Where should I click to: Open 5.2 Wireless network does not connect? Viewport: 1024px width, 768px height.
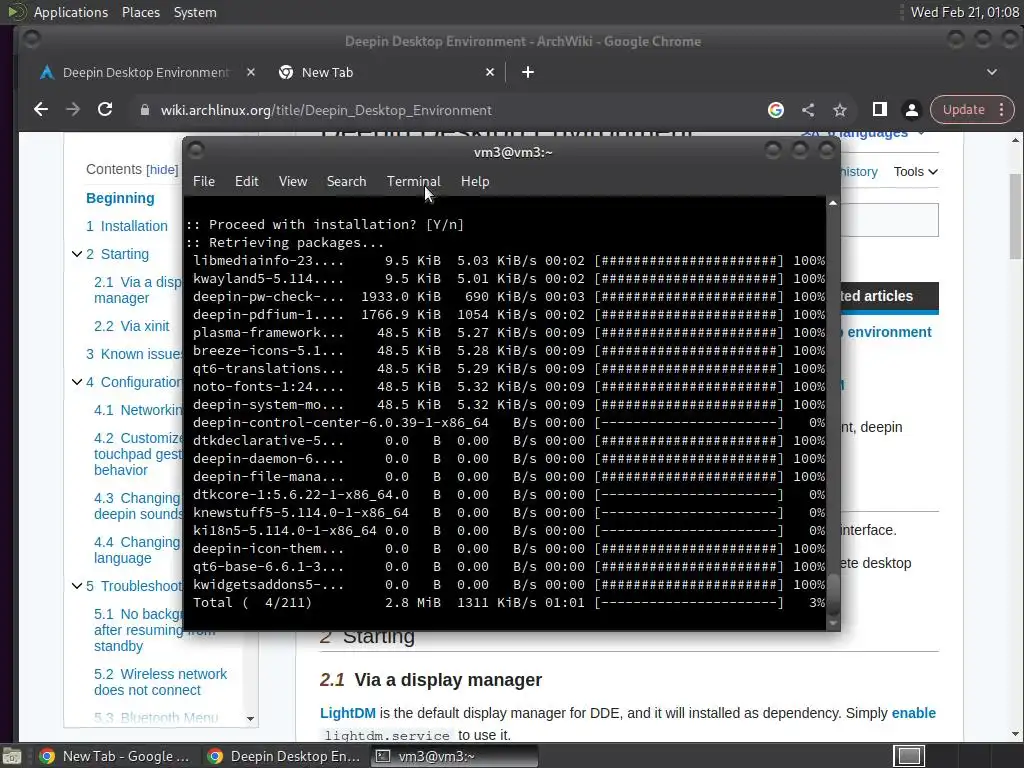click(160, 682)
